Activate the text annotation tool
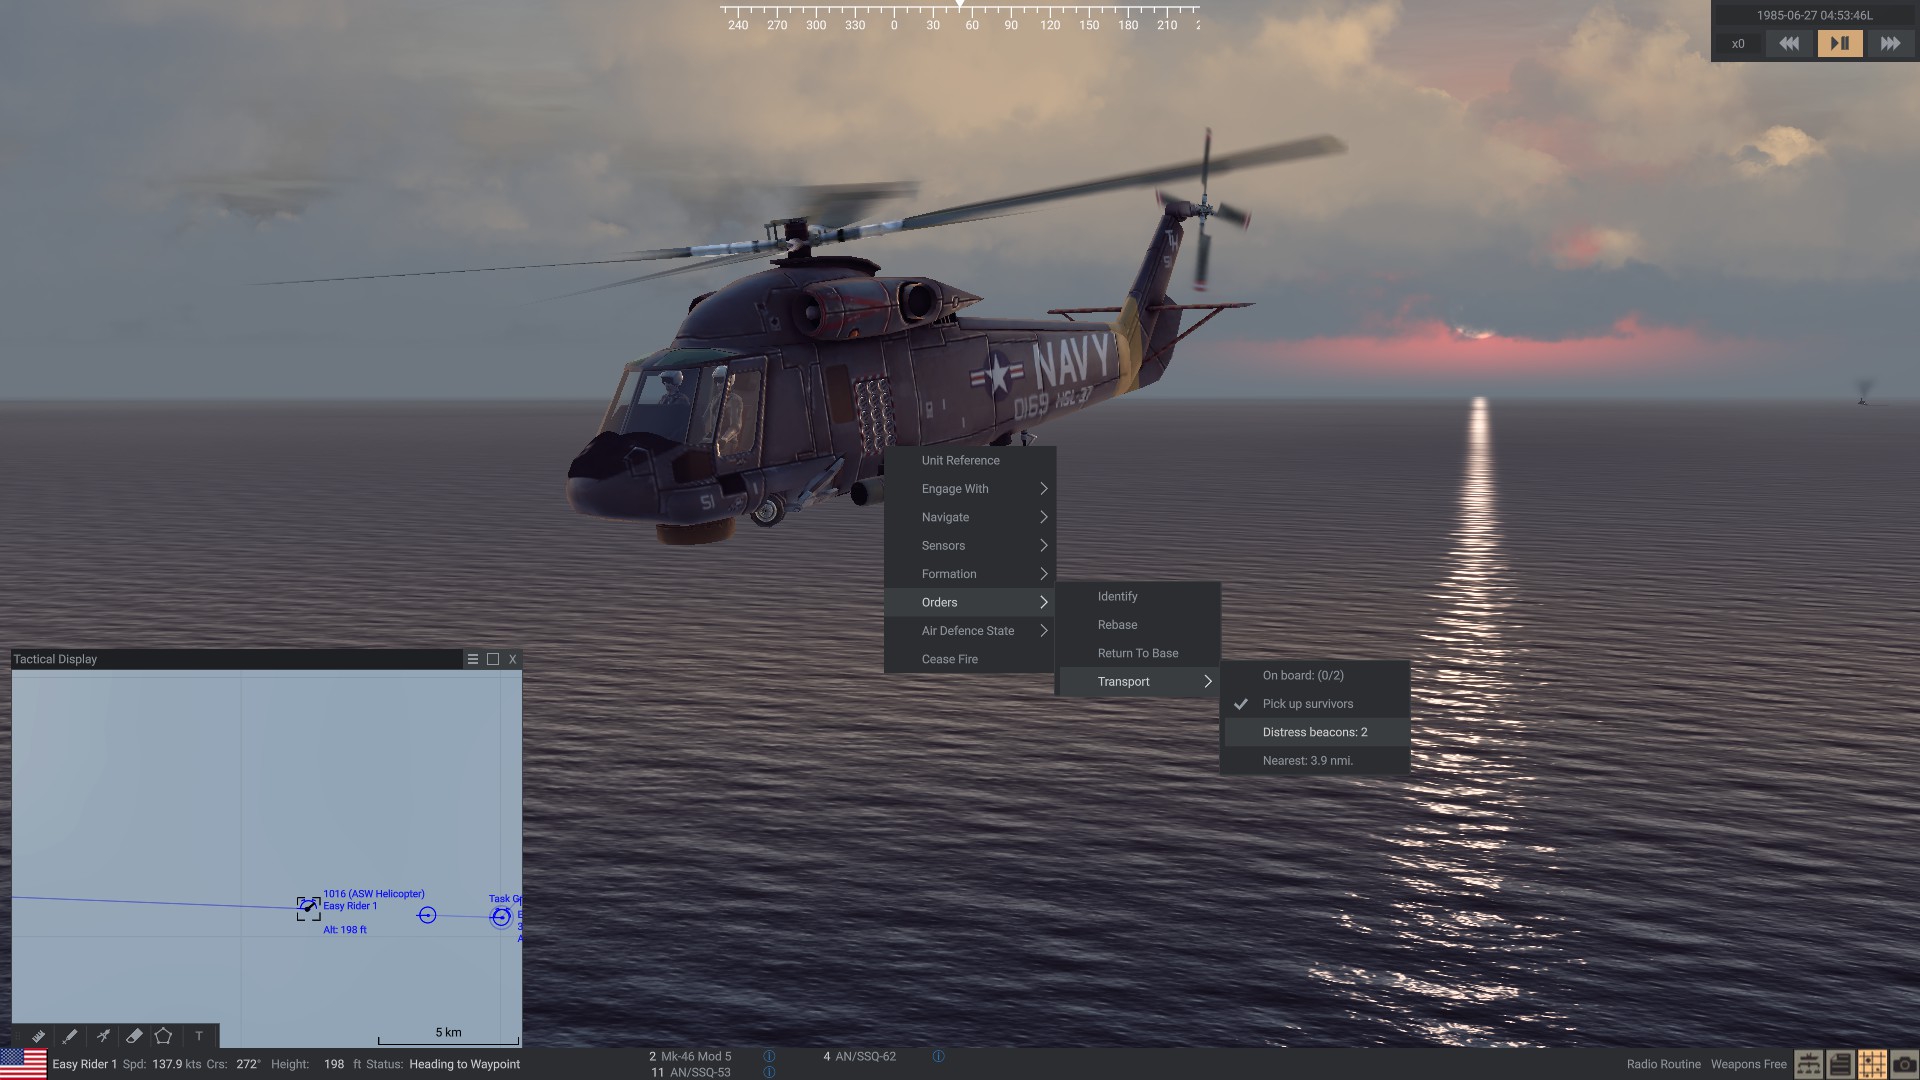 coord(199,1036)
